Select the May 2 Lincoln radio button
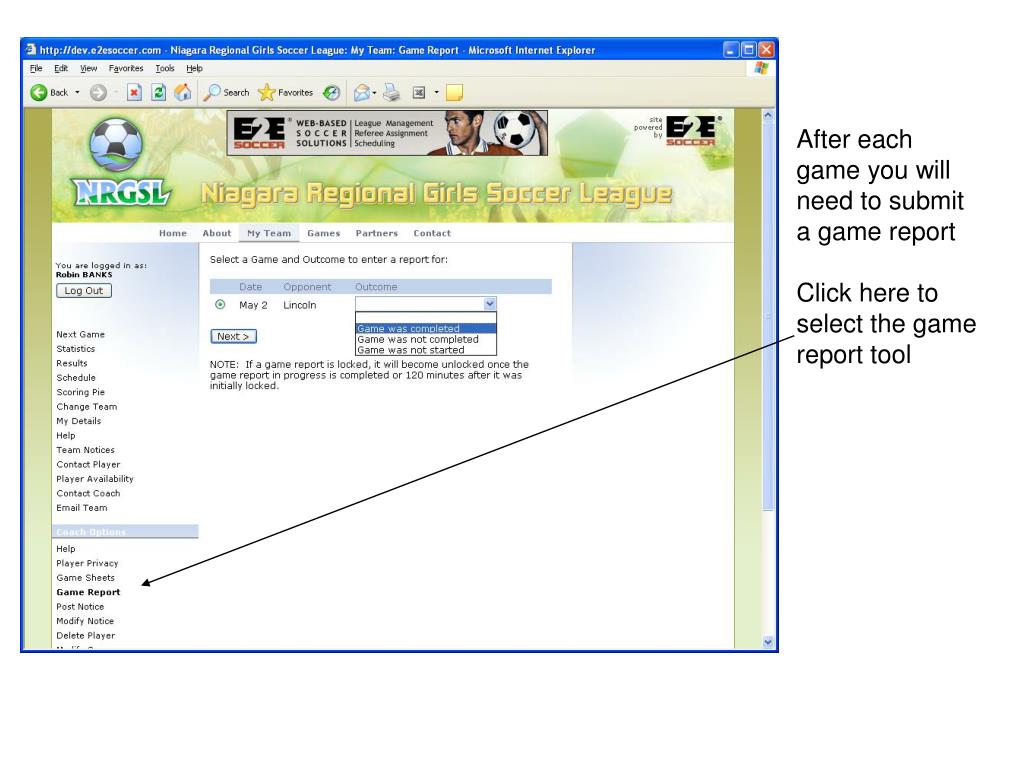Image resolution: width=1024 pixels, height=768 pixels. [x=220, y=304]
